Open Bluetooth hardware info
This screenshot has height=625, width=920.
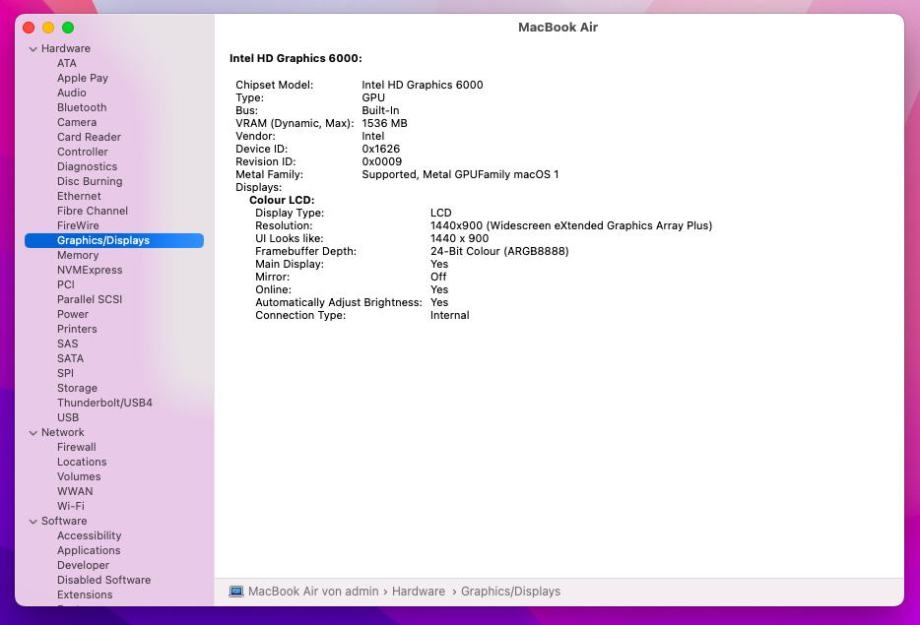(x=82, y=107)
